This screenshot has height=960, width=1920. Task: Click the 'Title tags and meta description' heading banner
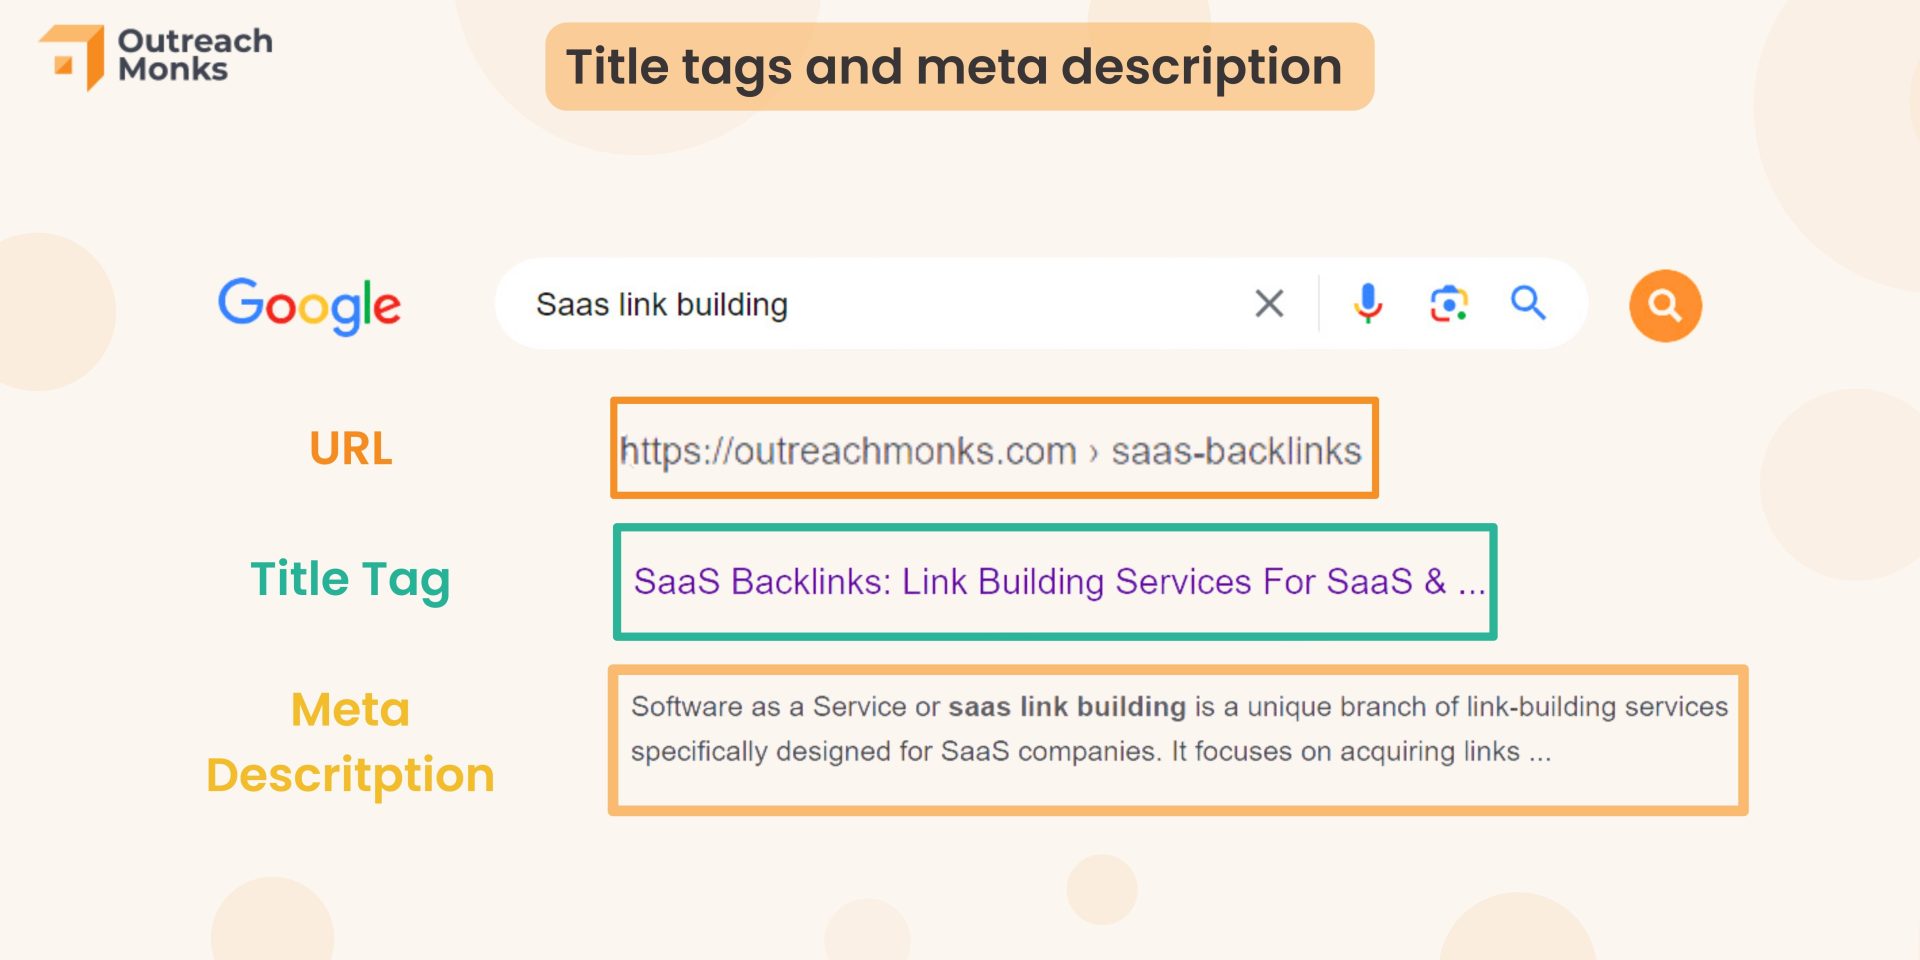point(959,67)
